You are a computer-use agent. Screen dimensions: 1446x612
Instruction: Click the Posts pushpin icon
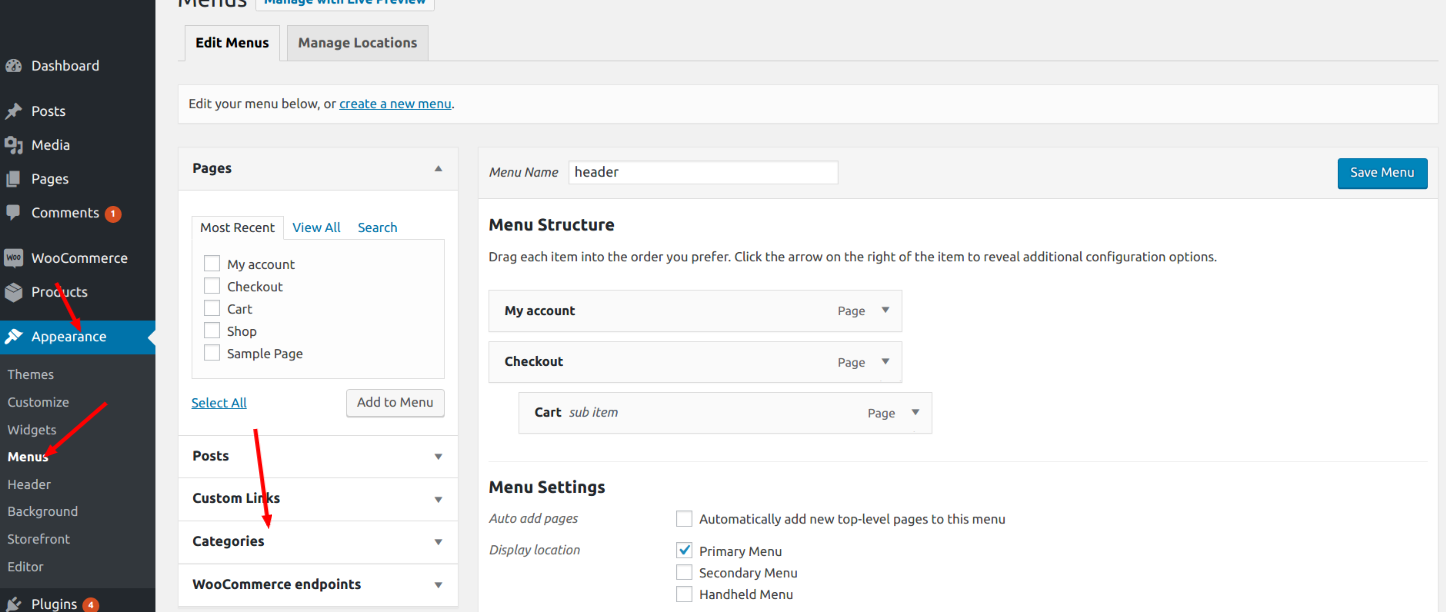pyautogui.click(x=14, y=111)
